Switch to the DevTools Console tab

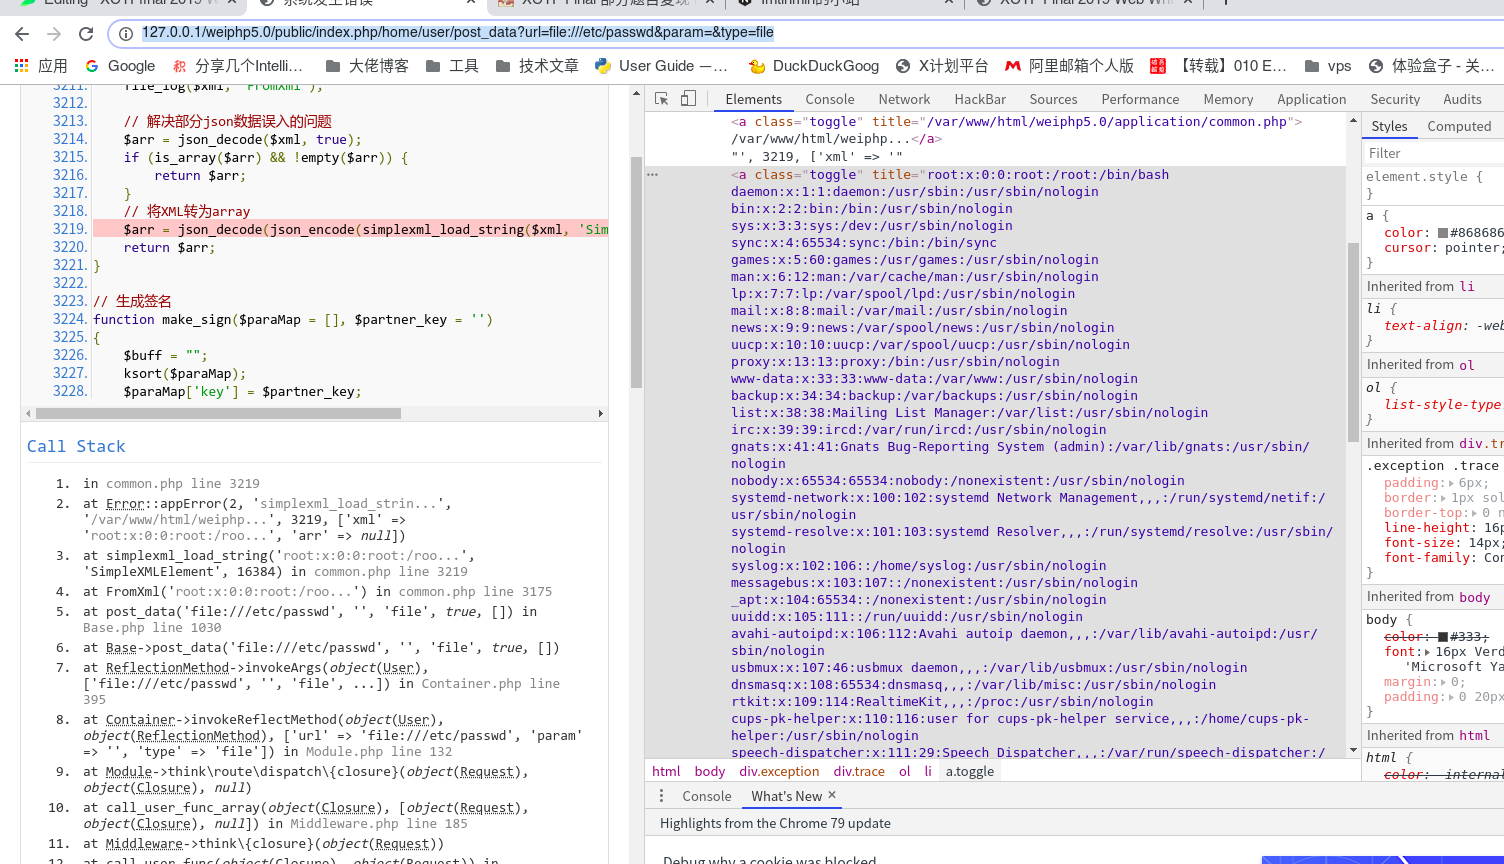click(x=830, y=99)
